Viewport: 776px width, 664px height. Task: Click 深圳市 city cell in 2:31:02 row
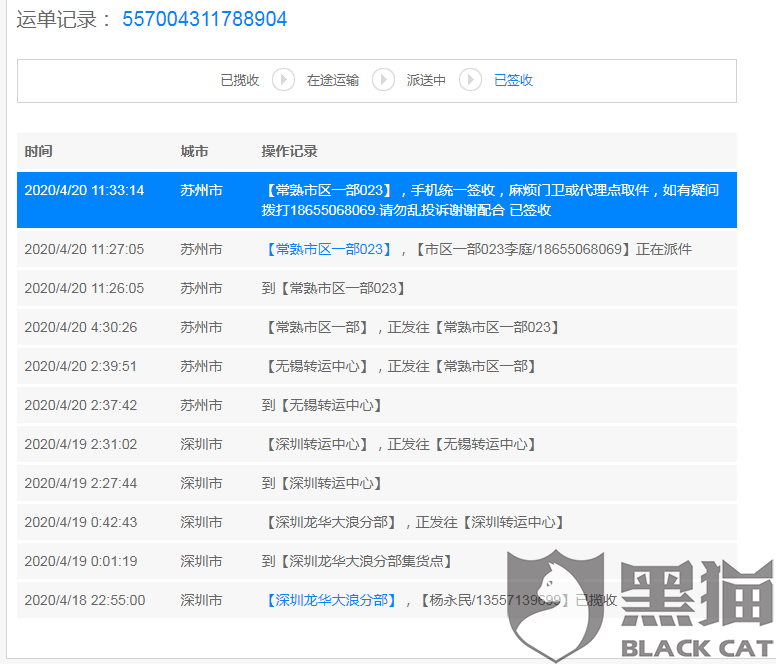[201, 444]
